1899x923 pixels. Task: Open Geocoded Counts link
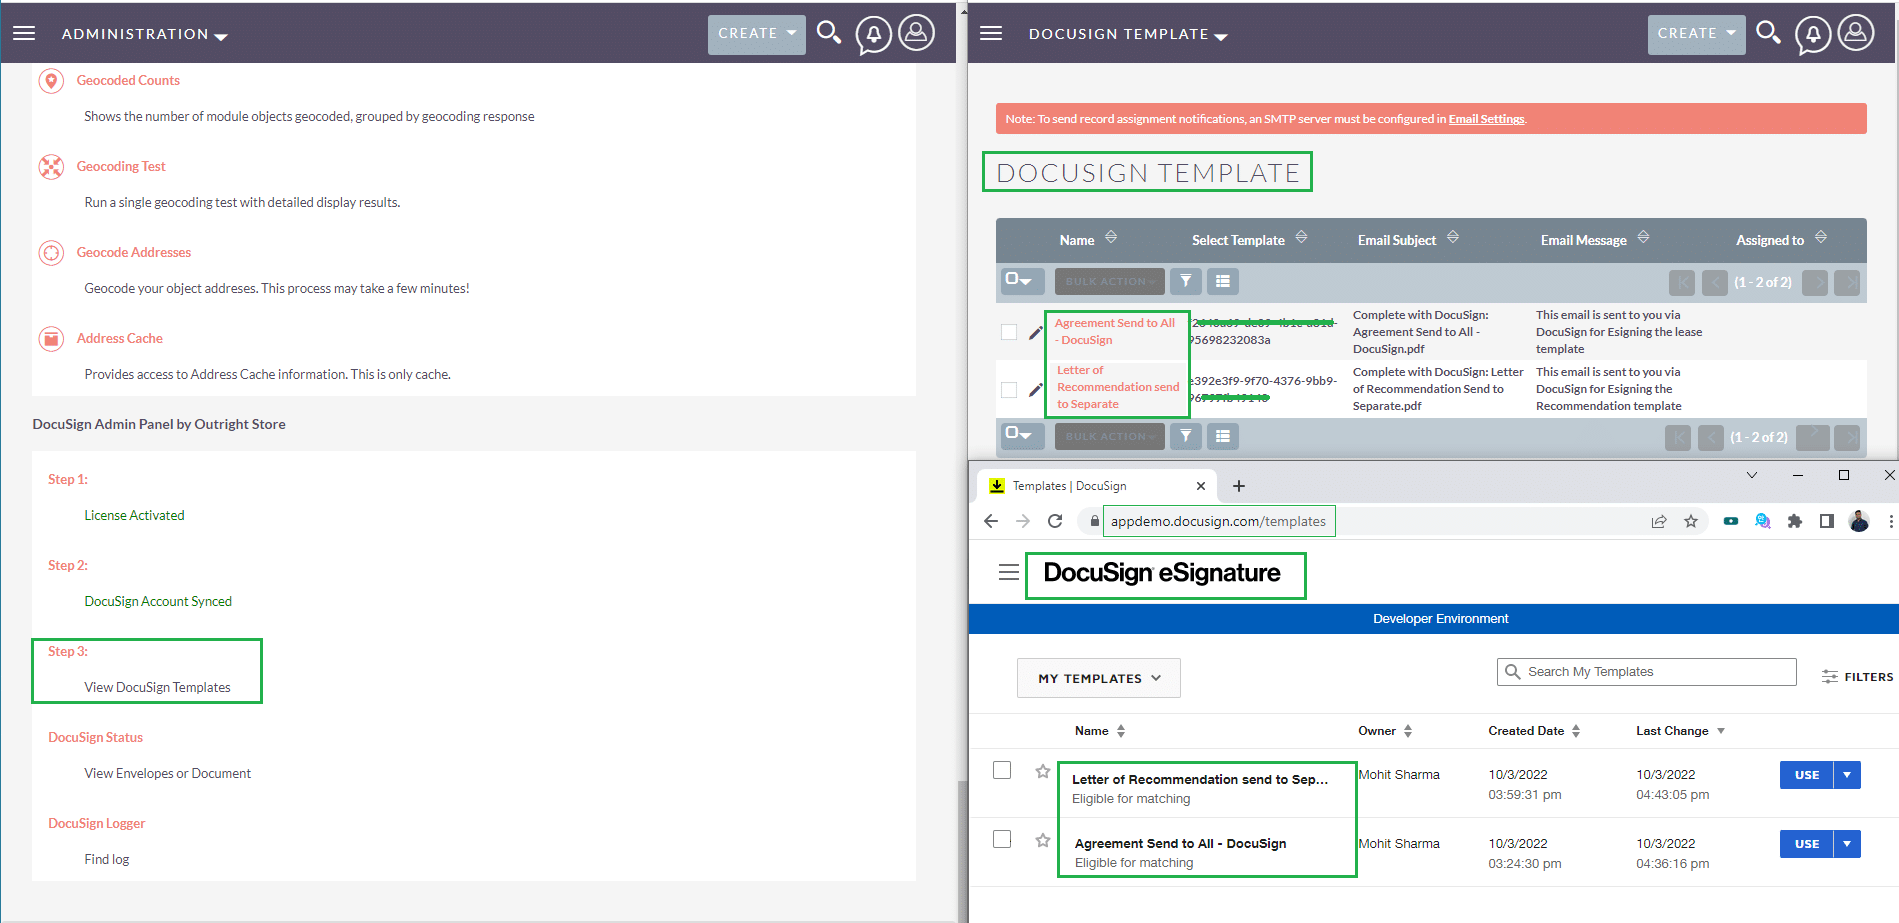click(x=128, y=80)
